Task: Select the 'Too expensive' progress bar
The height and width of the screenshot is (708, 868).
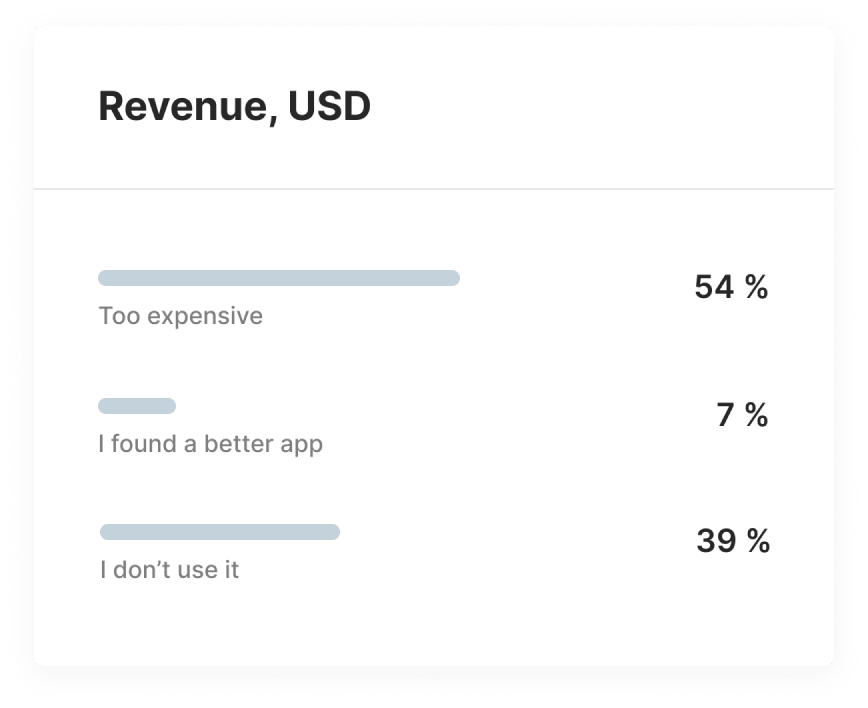Action: click(279, 278)
